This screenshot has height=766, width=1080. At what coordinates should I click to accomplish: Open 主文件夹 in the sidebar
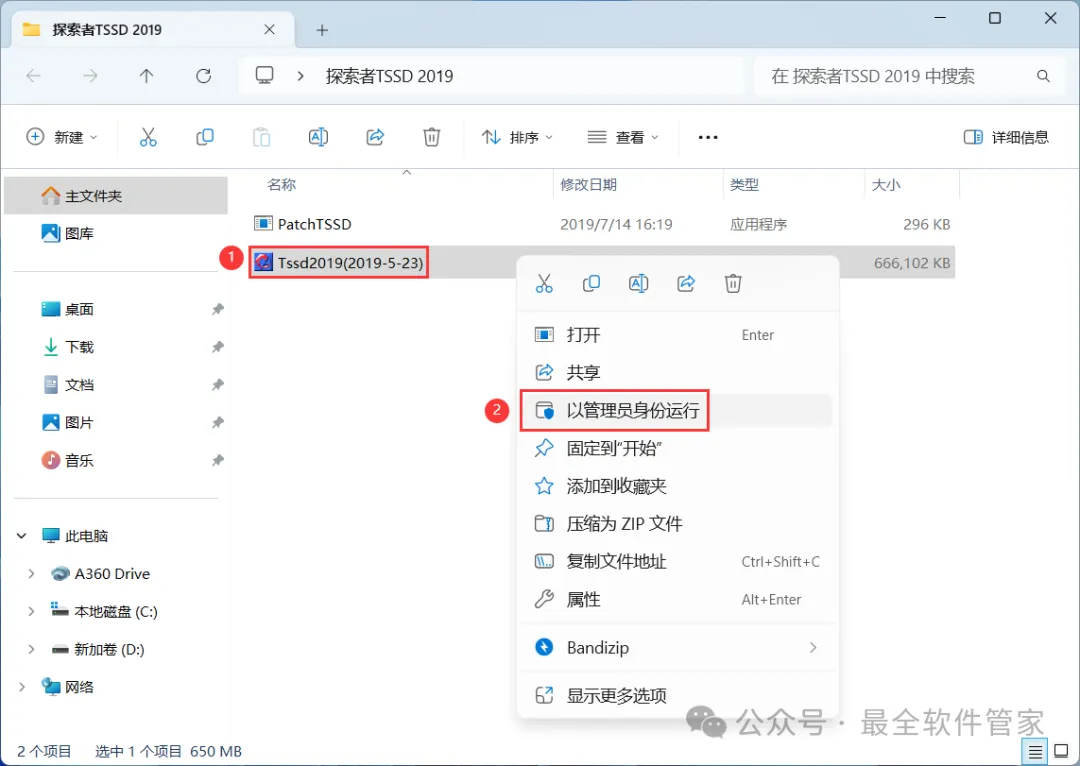116,196
